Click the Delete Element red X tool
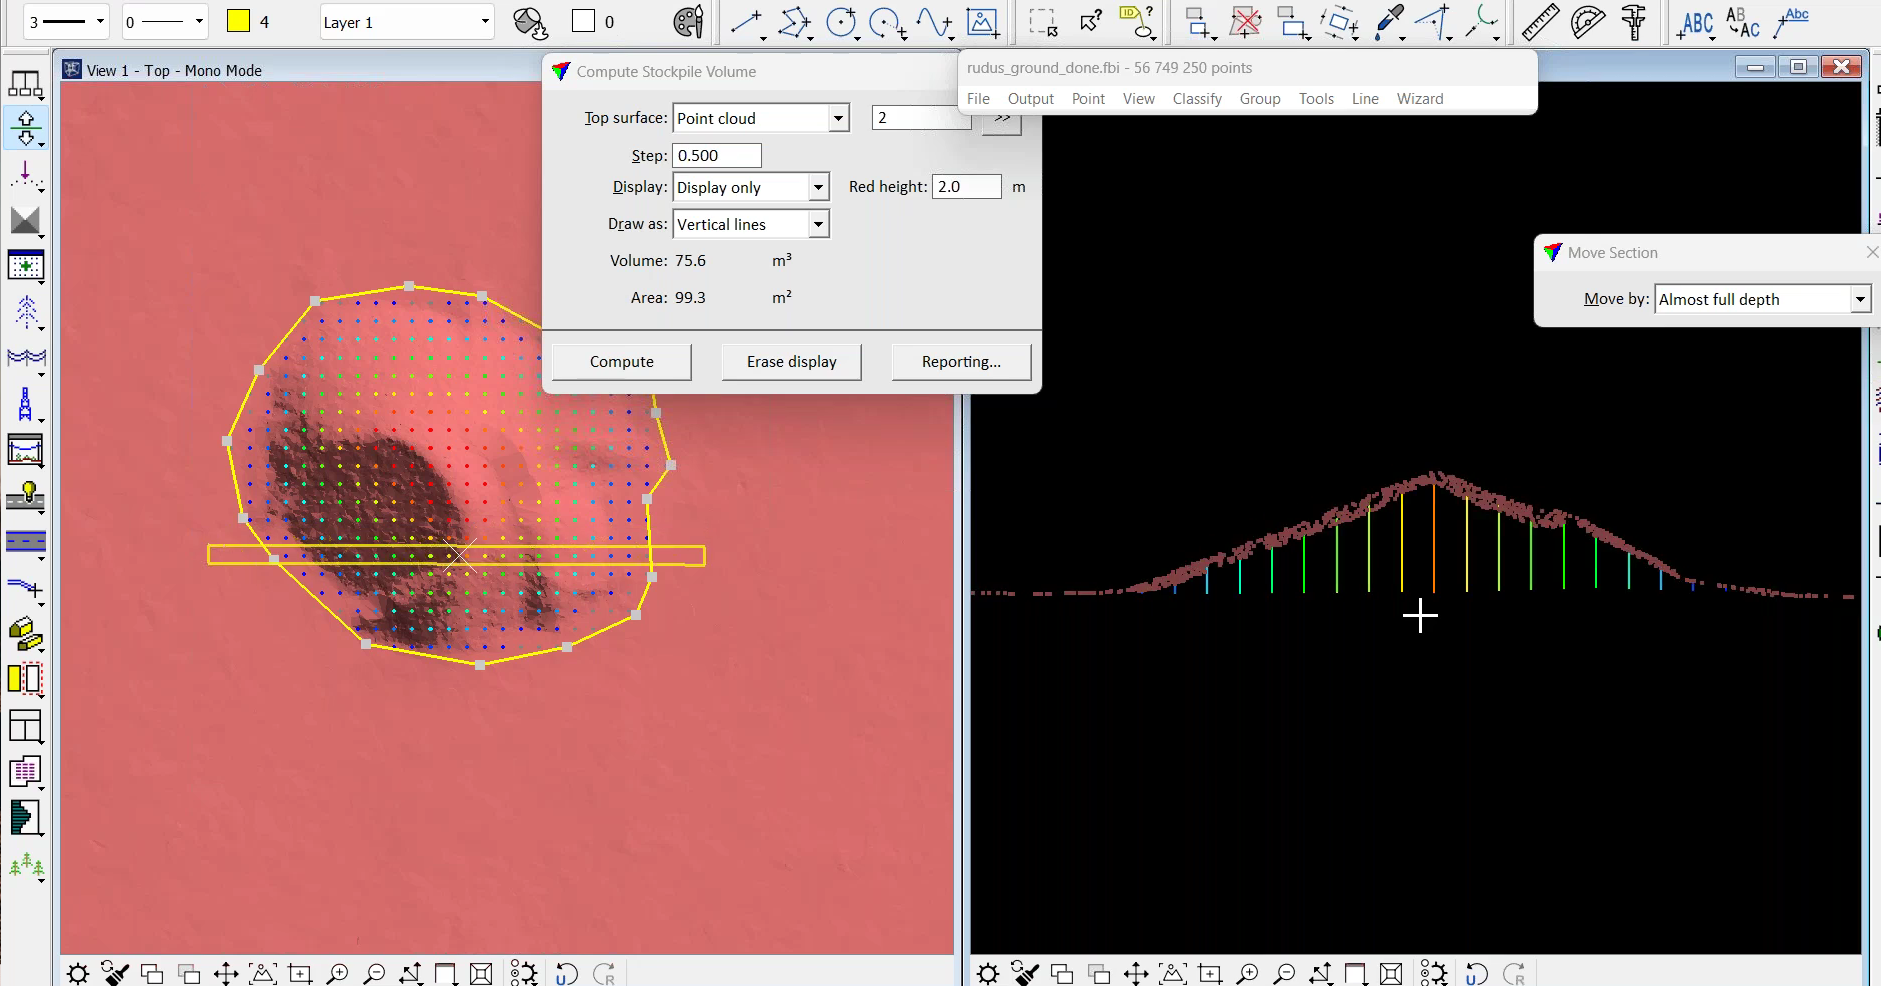The width and height of the screenshot is (1881, 986). tap(1245, 22)
